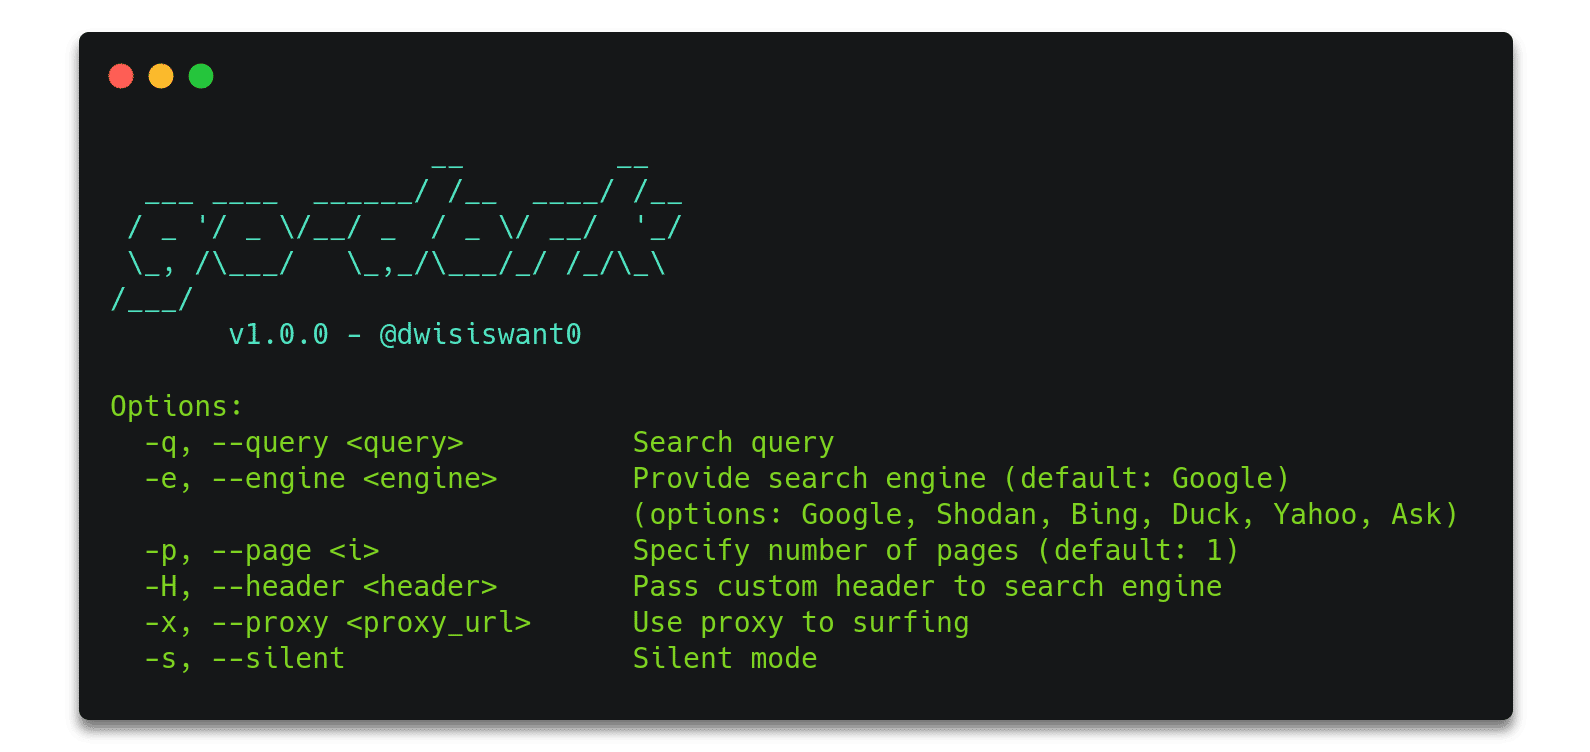Select the --query <query> option flag
This screenshot has height=752, width=1590.
(337, 442)
